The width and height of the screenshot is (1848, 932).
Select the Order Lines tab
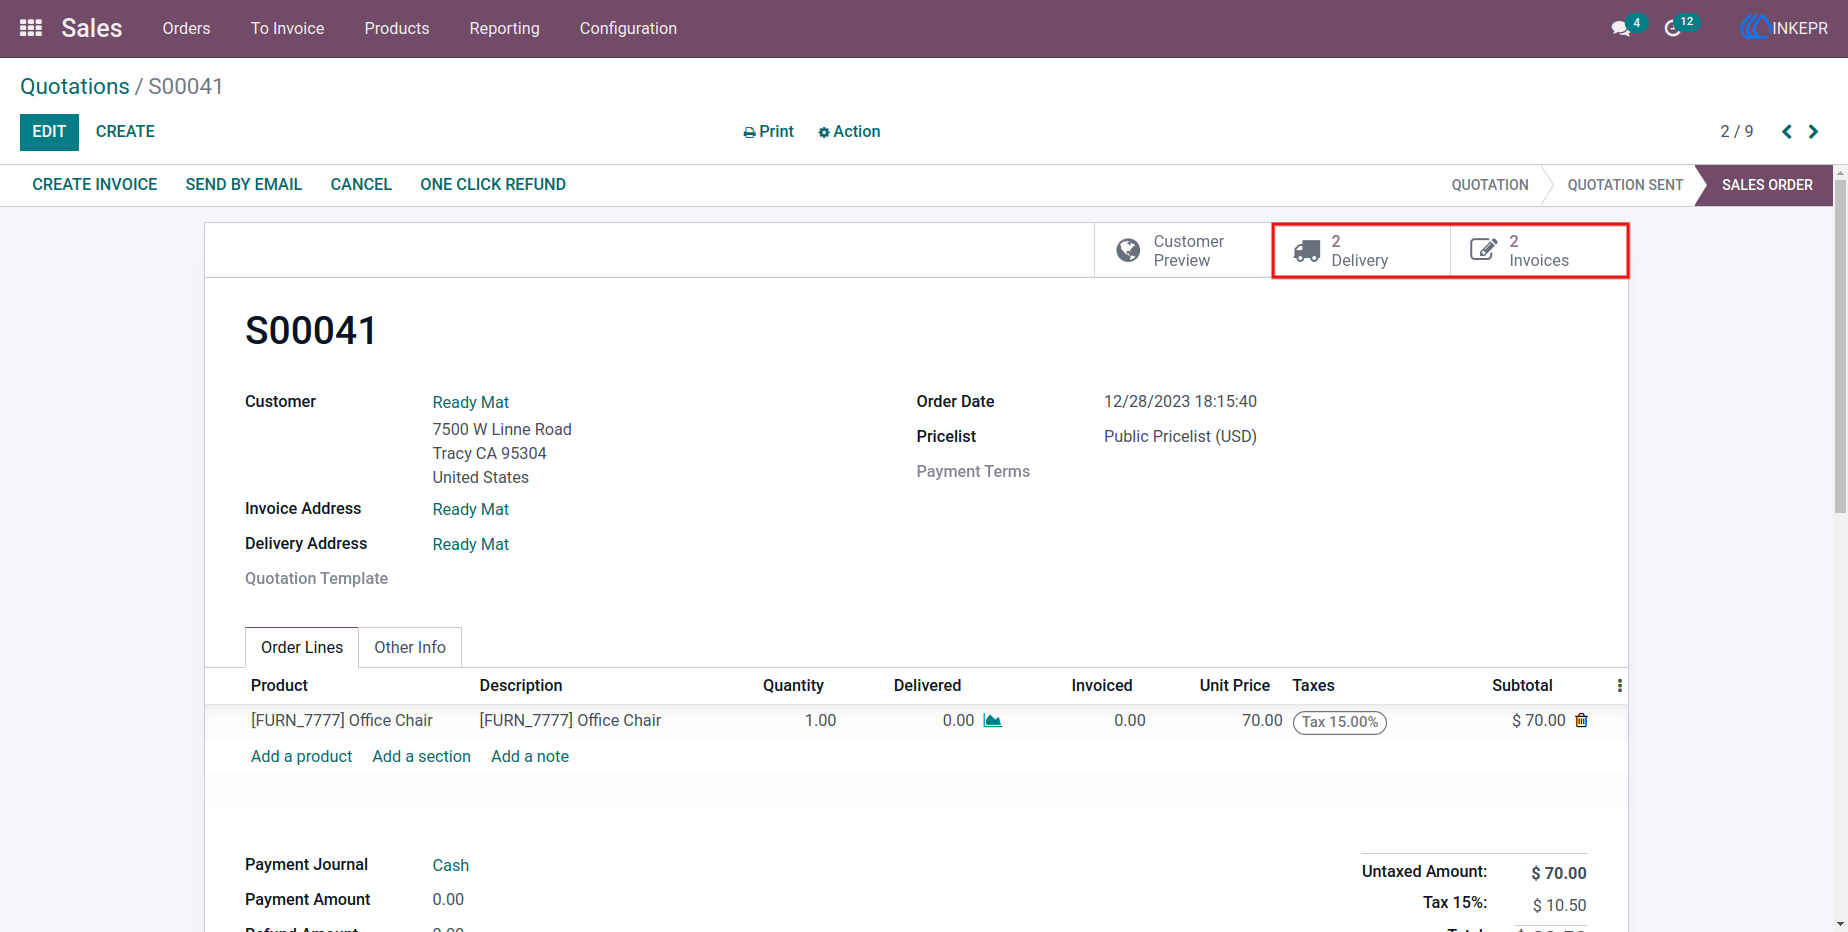point(302,648)
